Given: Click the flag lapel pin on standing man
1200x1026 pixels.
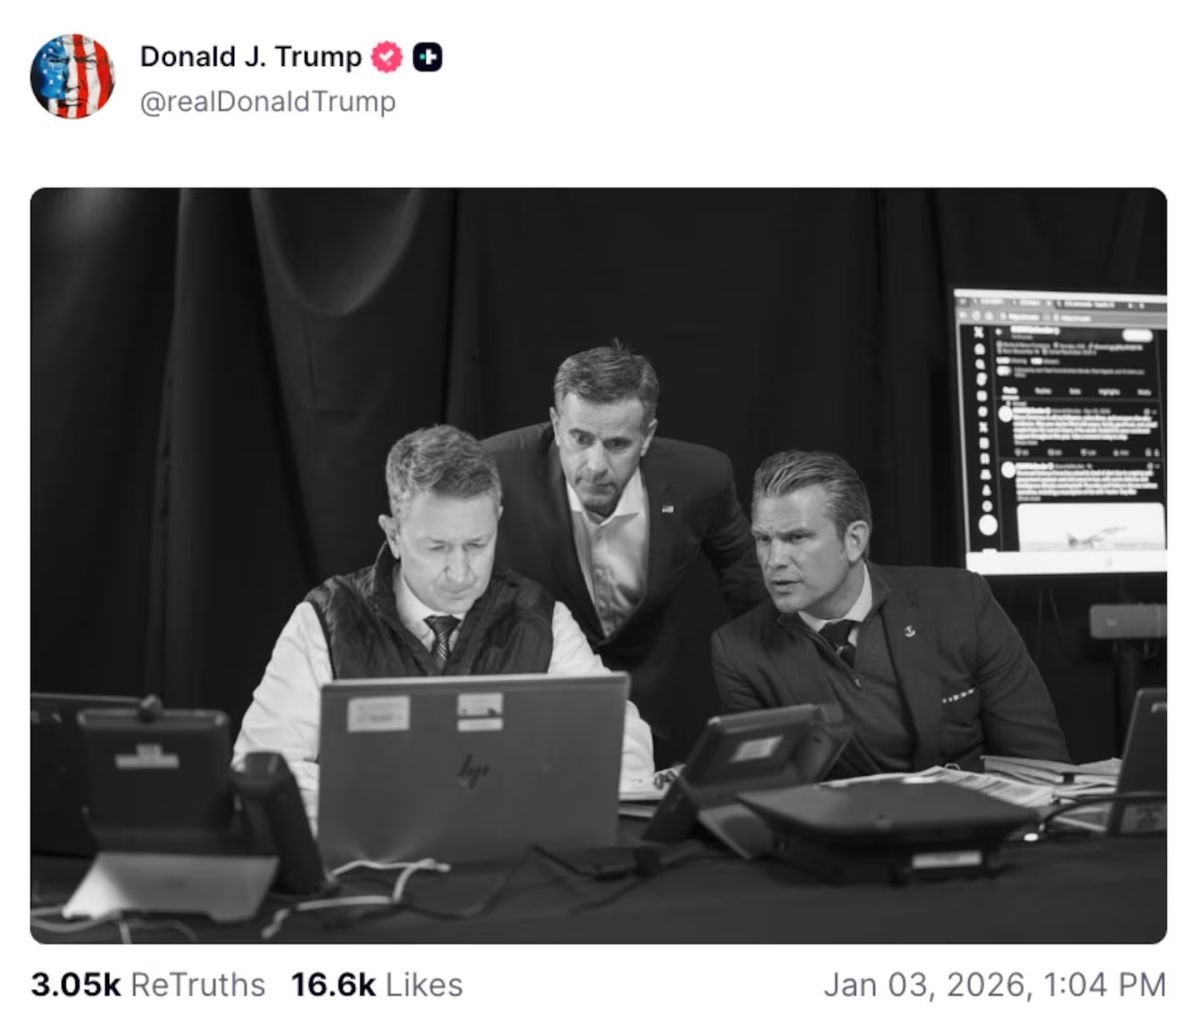Looking at the screenshot, I should coord(667,509).
